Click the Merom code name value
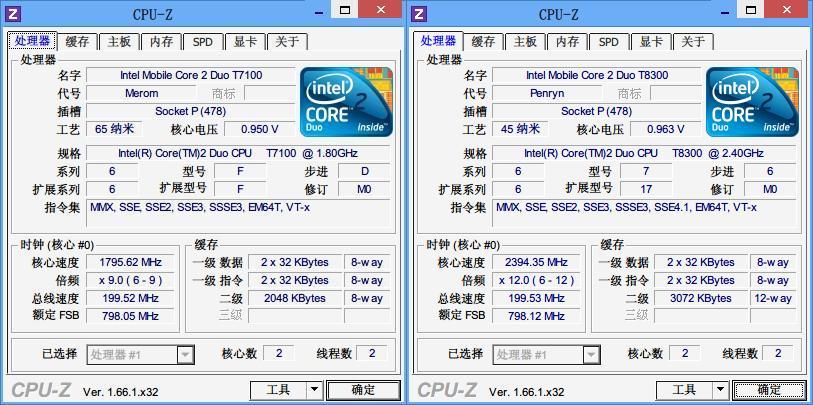The width and height of the screenshot is (813, 405). (142, 93)
